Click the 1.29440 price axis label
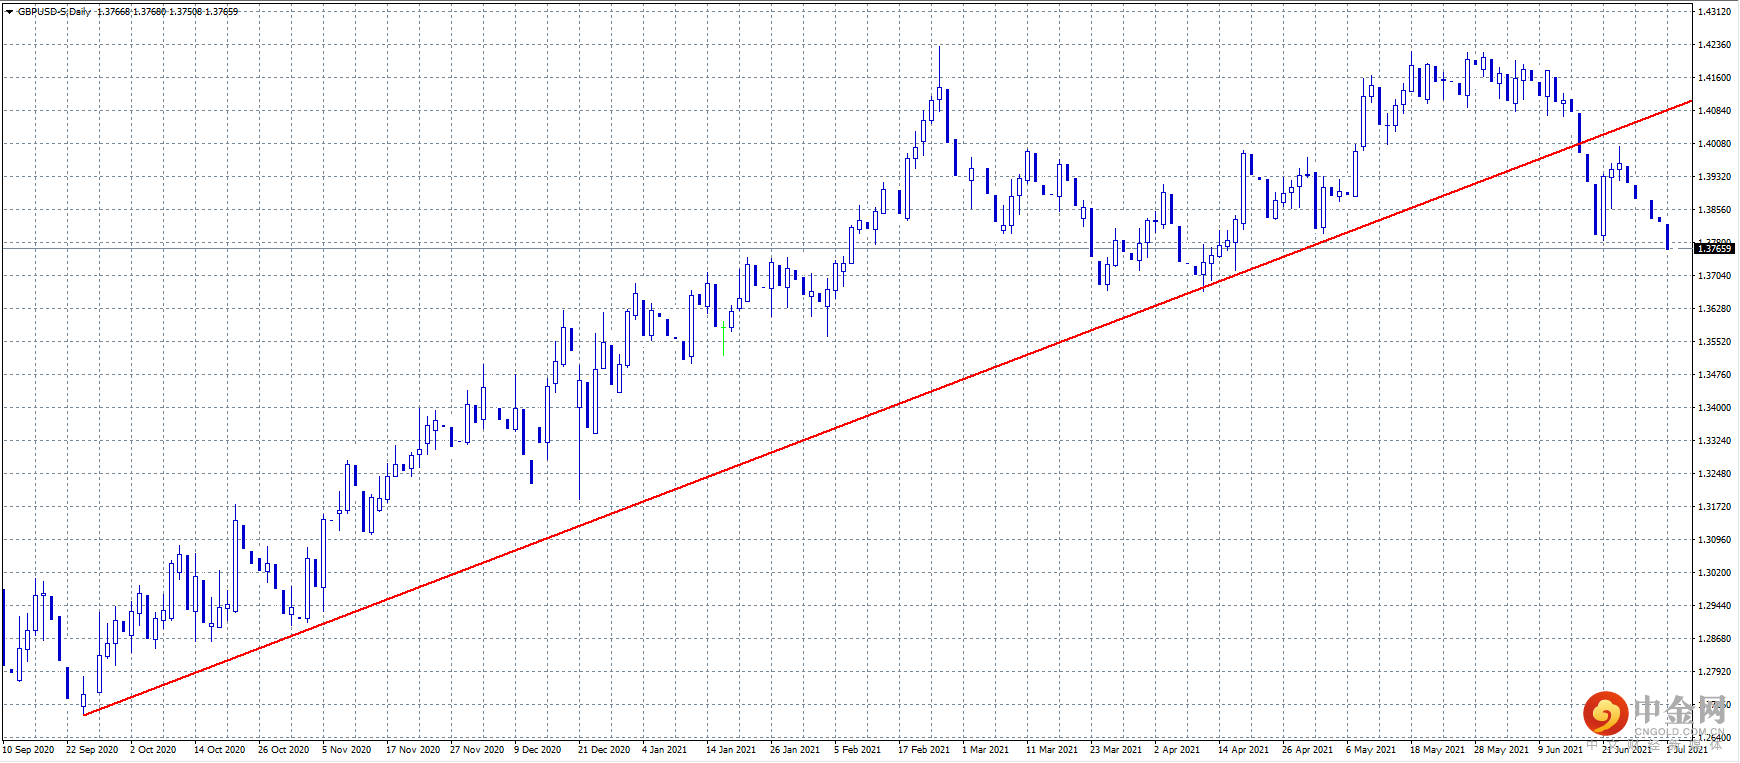 [x=1714, y=606]
